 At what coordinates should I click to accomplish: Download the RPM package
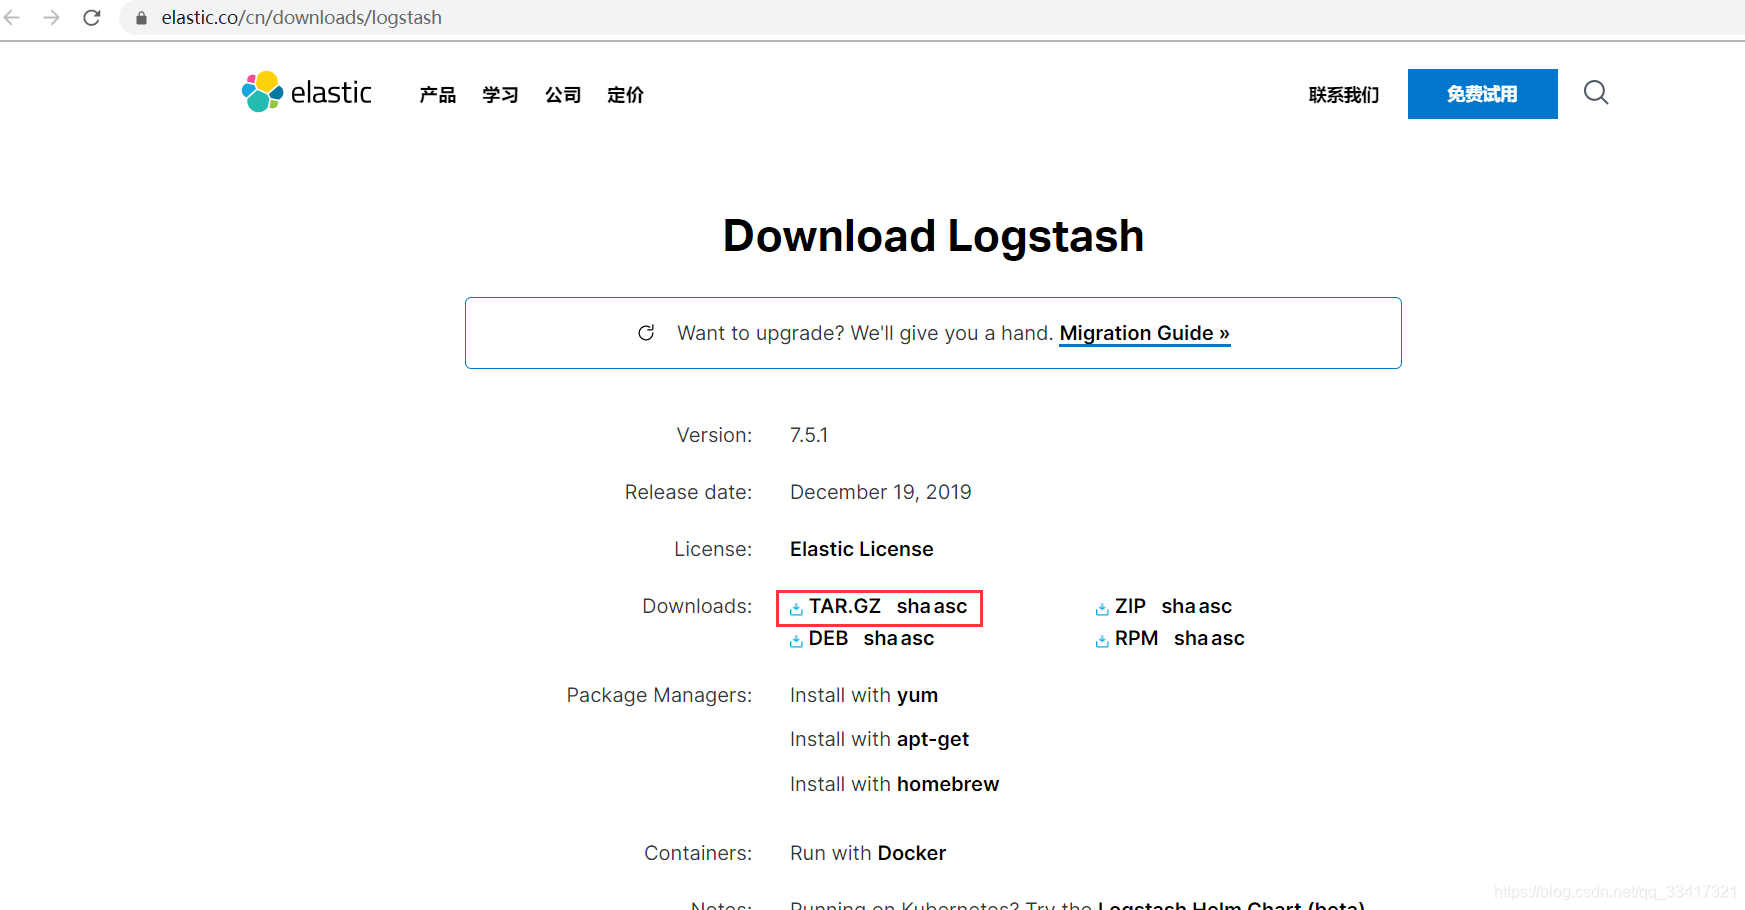click(x=1137, y=638)
